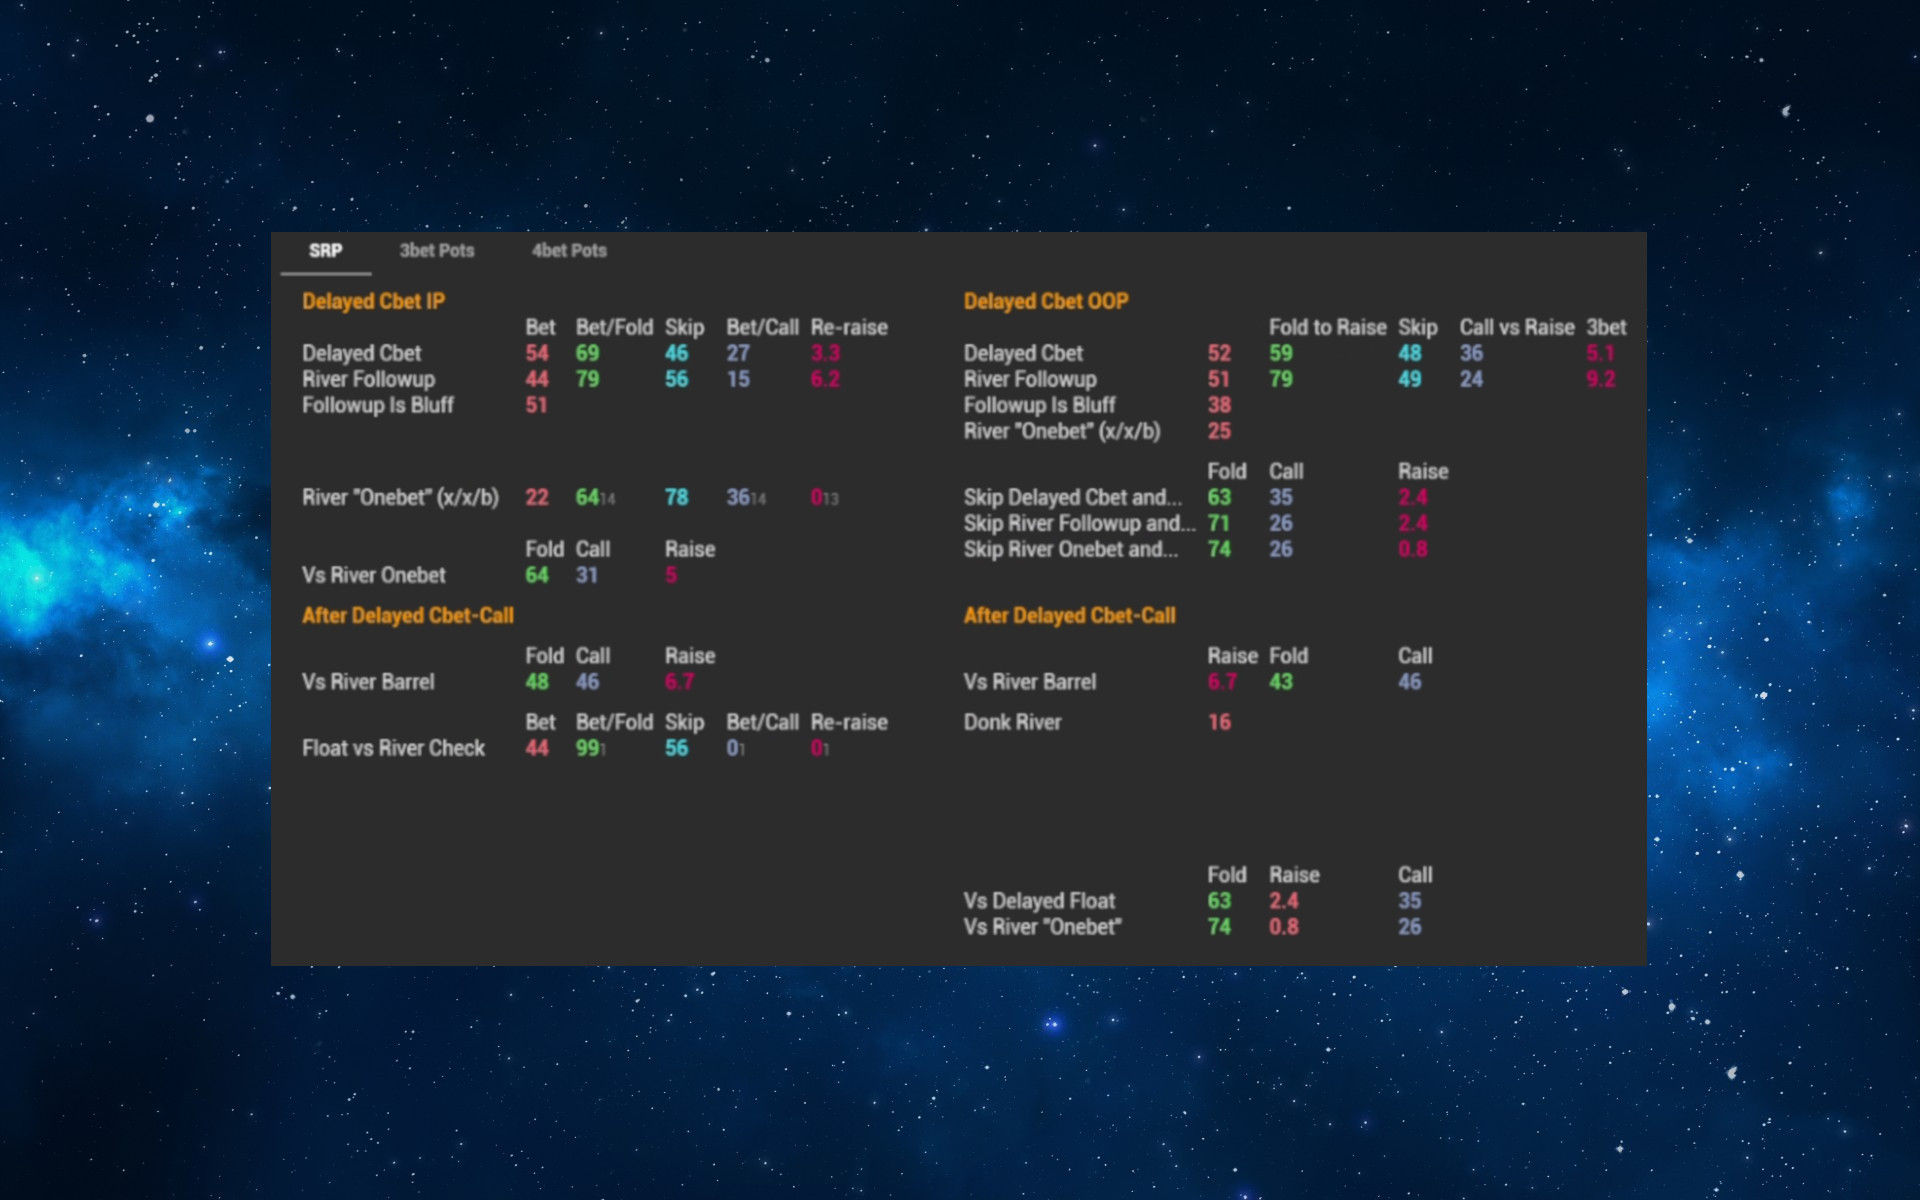
Task: Expand the "Skip River Followup and..." stat label
Action: pos(1077,523)
